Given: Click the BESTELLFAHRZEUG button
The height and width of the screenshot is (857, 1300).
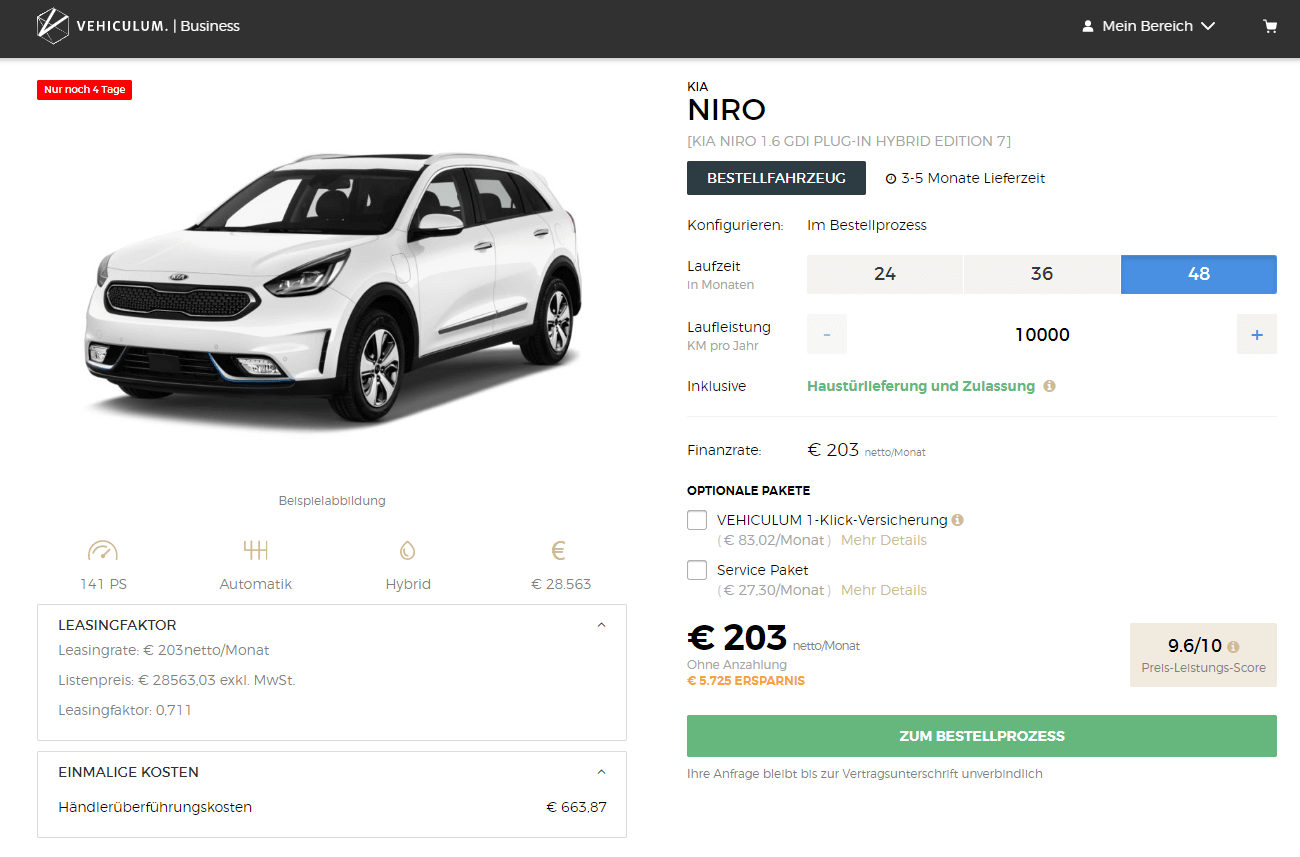Looking at the screenshot, I should coord(776,178).
